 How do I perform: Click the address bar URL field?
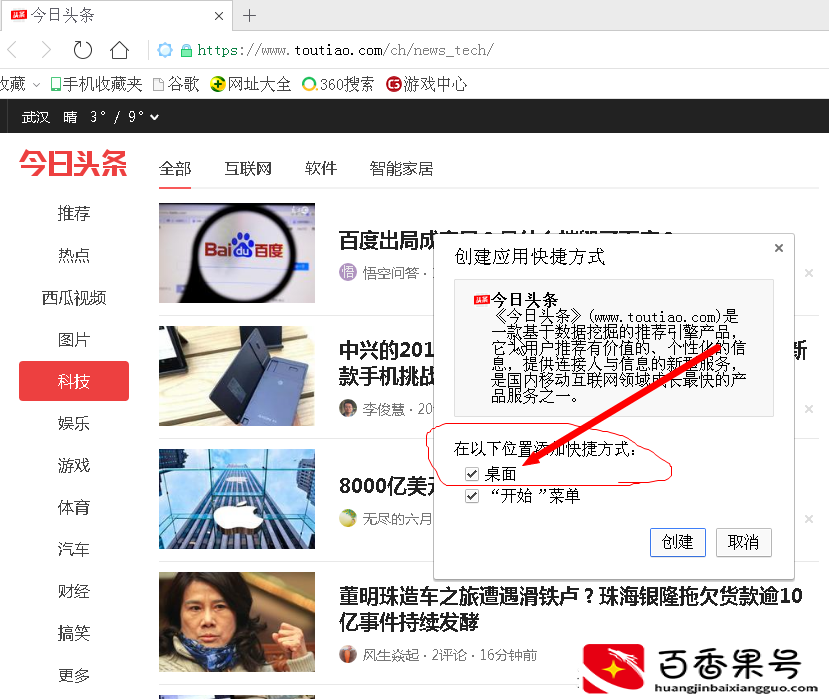[345, 50]
